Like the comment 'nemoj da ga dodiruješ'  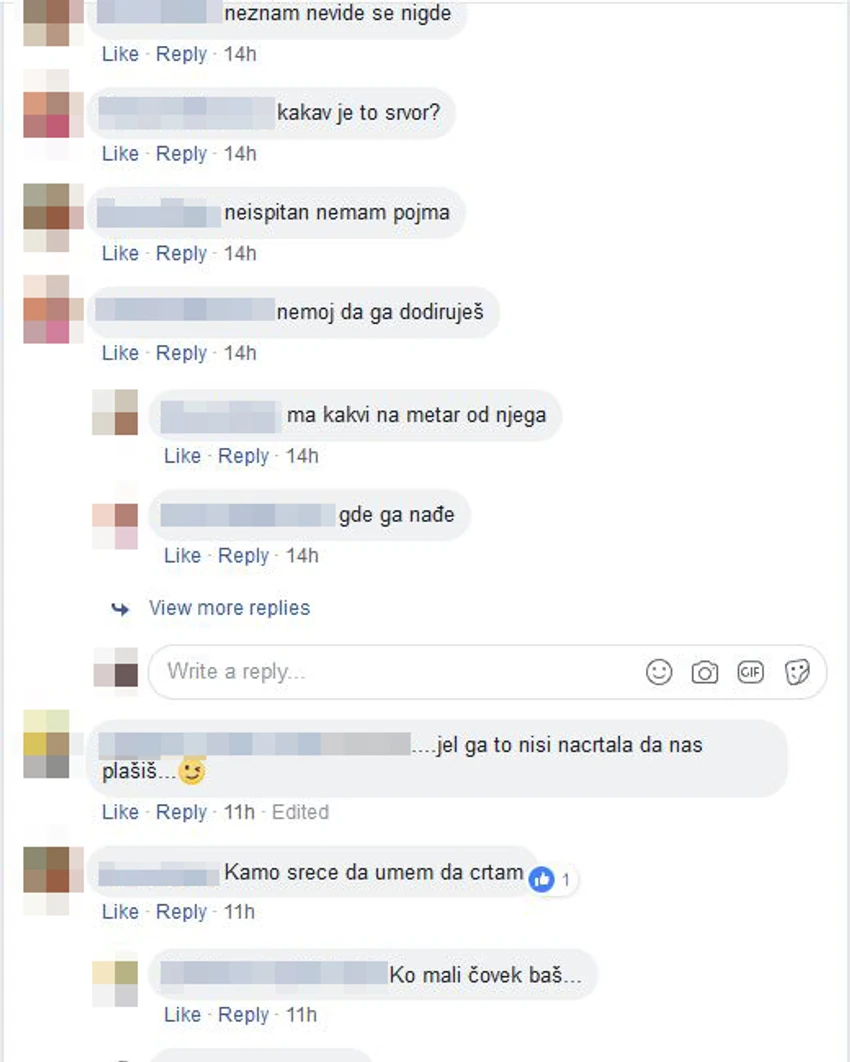click(x=120, y=353)
